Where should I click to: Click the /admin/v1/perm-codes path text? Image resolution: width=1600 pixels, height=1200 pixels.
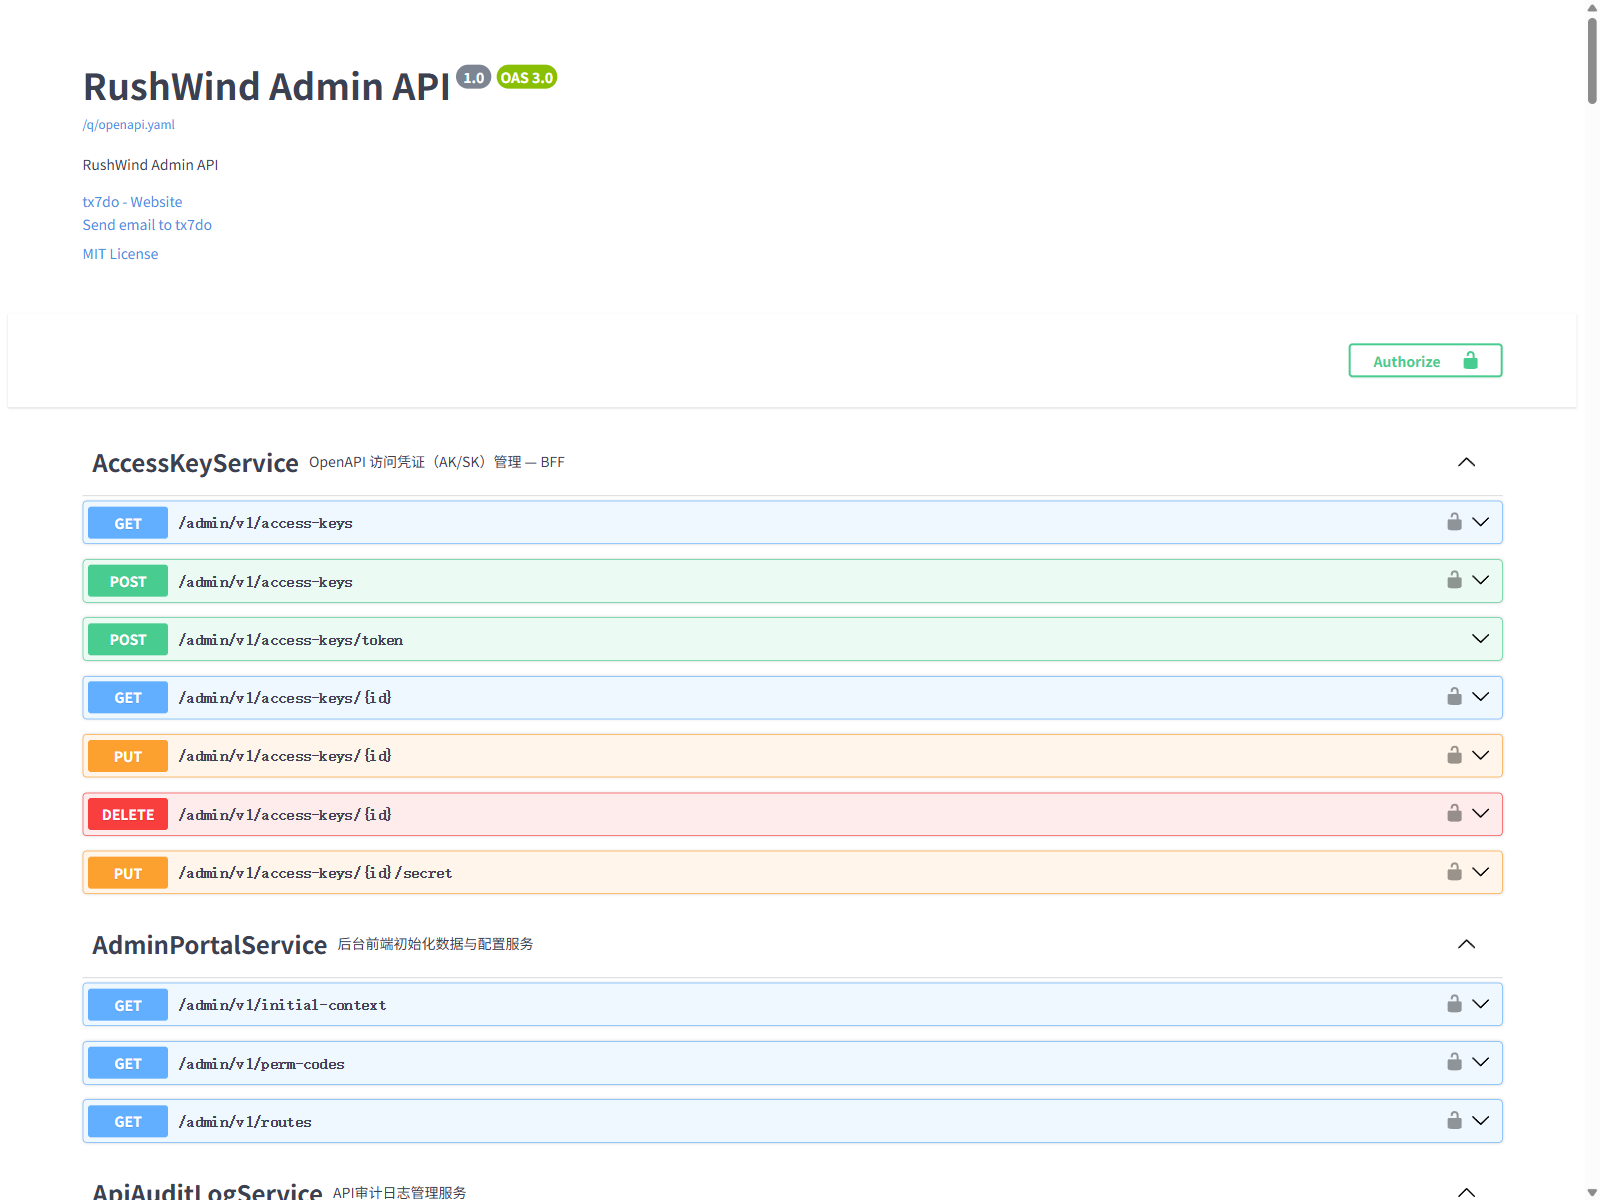261,1064
